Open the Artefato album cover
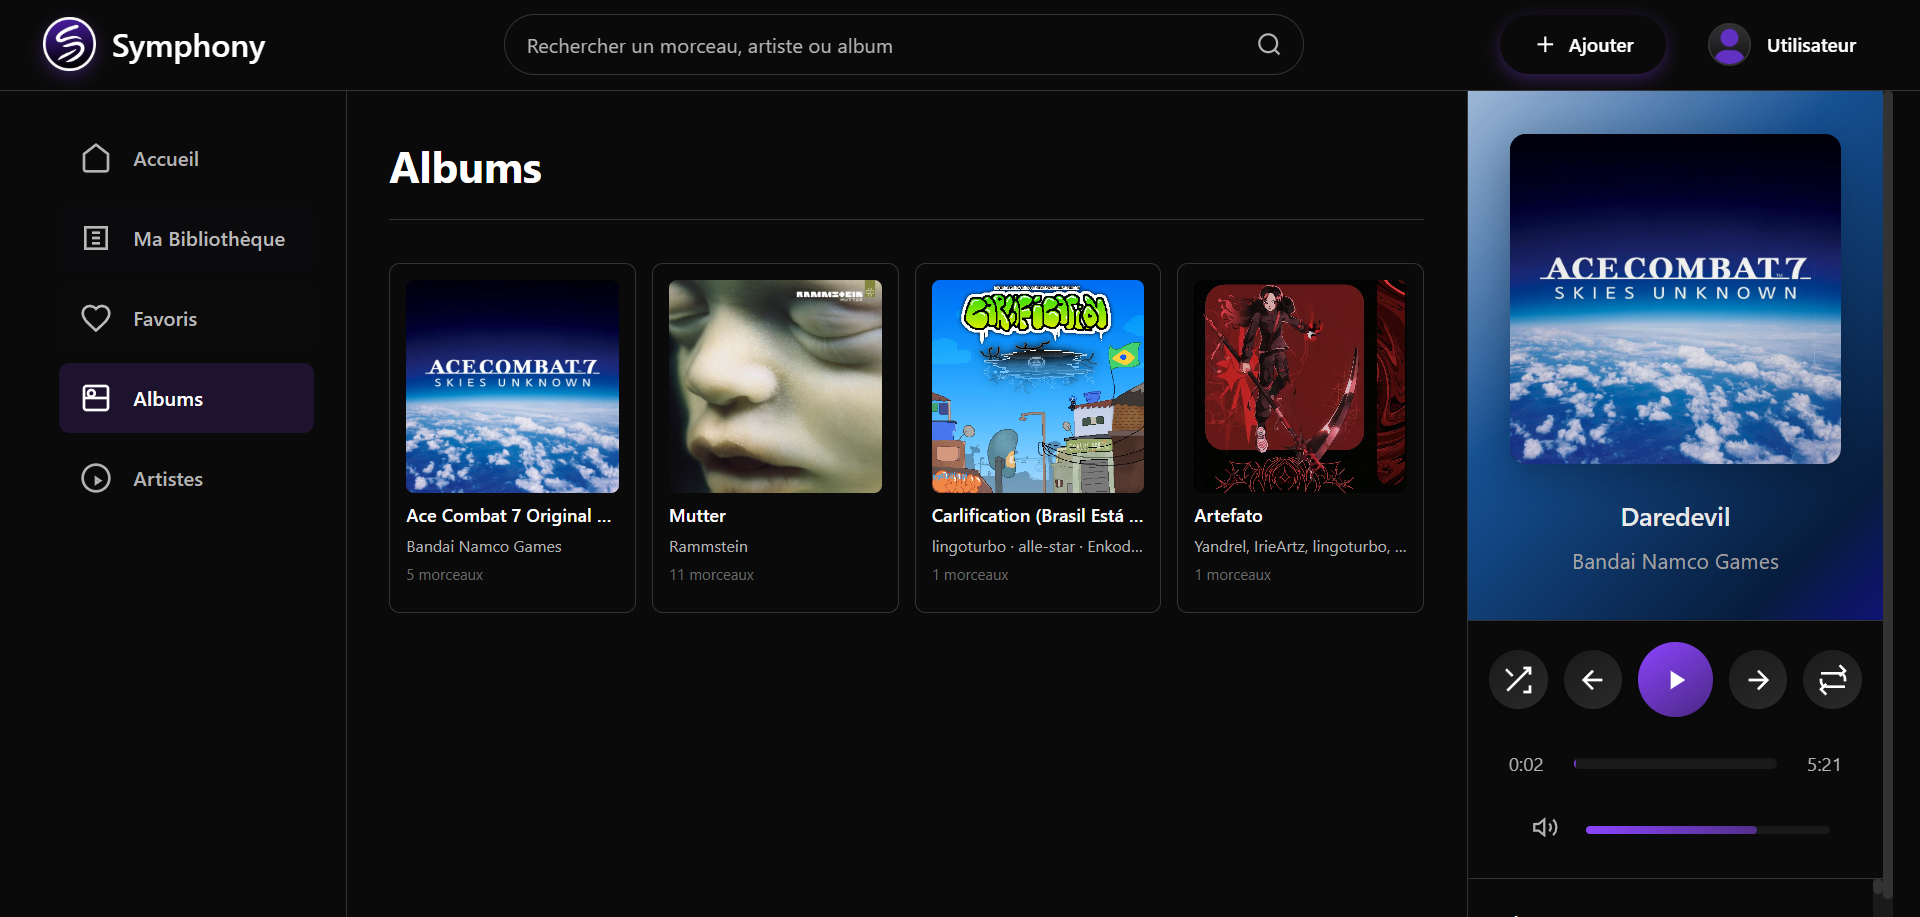1920x917 pixels. click(x=1299, y=387)
